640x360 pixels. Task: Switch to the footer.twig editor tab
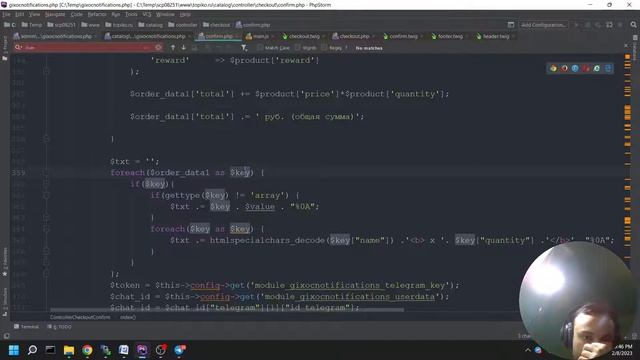[x=450, y=36]
